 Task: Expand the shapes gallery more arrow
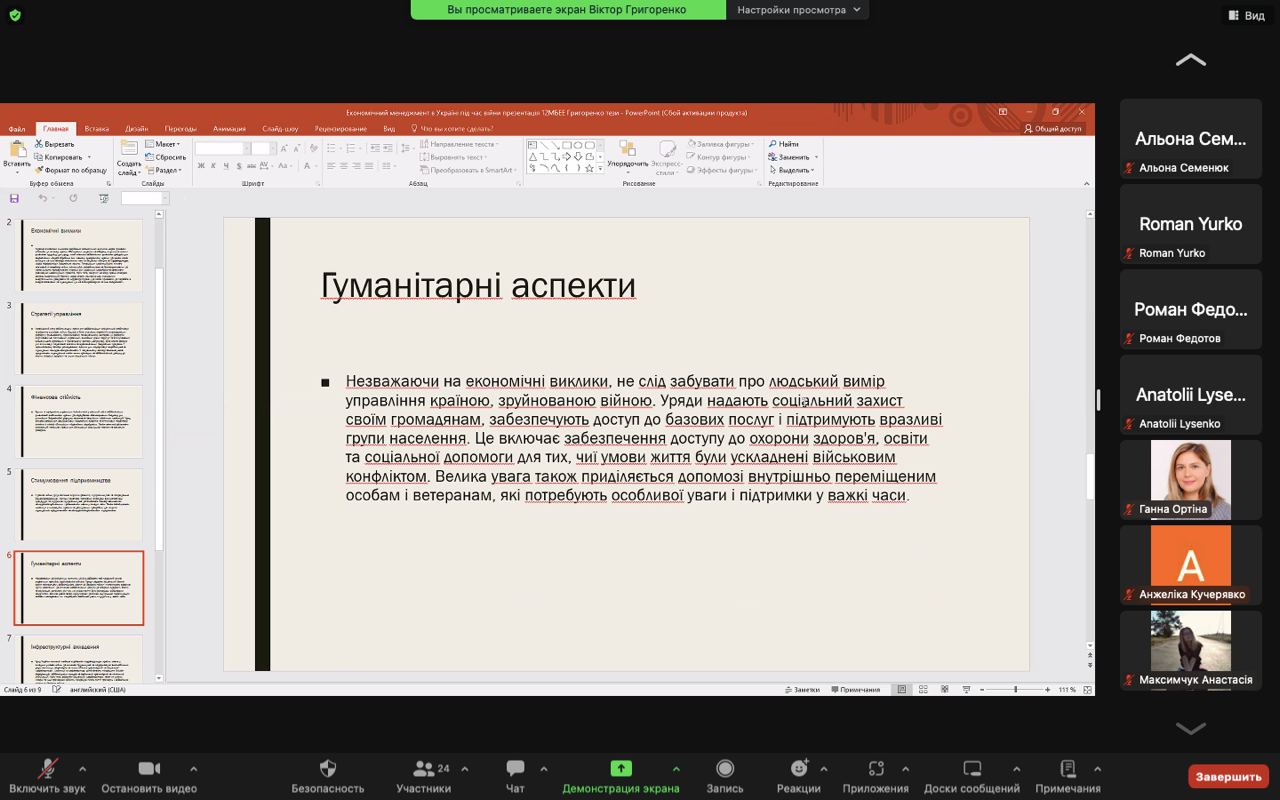click(602, 168)
